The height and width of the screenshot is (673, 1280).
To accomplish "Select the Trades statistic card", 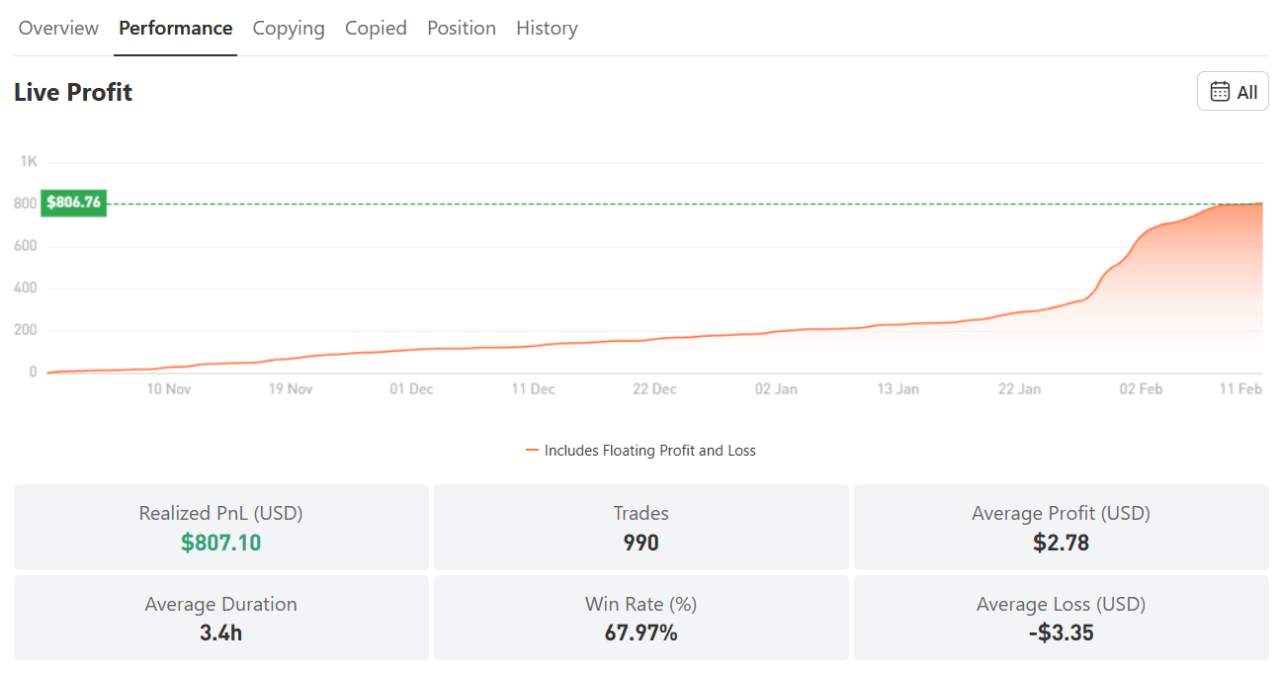I will (x=641, y=527).
